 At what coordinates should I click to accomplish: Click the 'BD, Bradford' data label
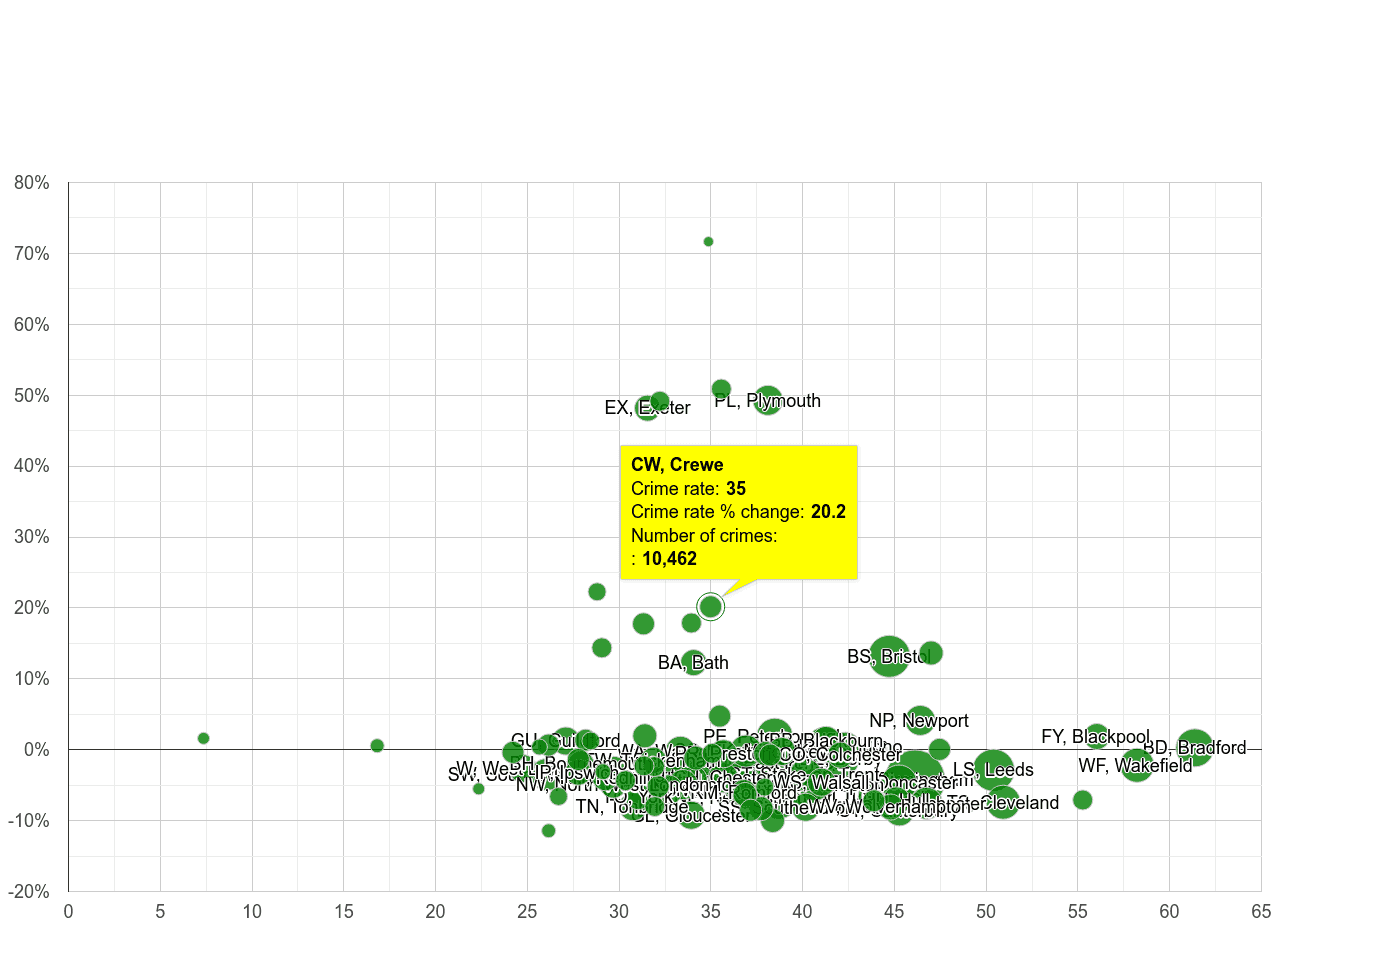point(1195,748)
